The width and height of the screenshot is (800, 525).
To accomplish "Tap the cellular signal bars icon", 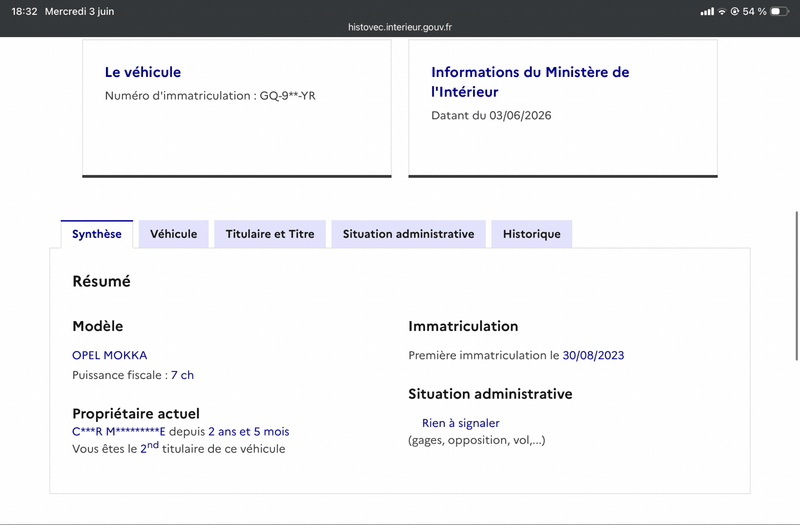I will click(707, 11).
